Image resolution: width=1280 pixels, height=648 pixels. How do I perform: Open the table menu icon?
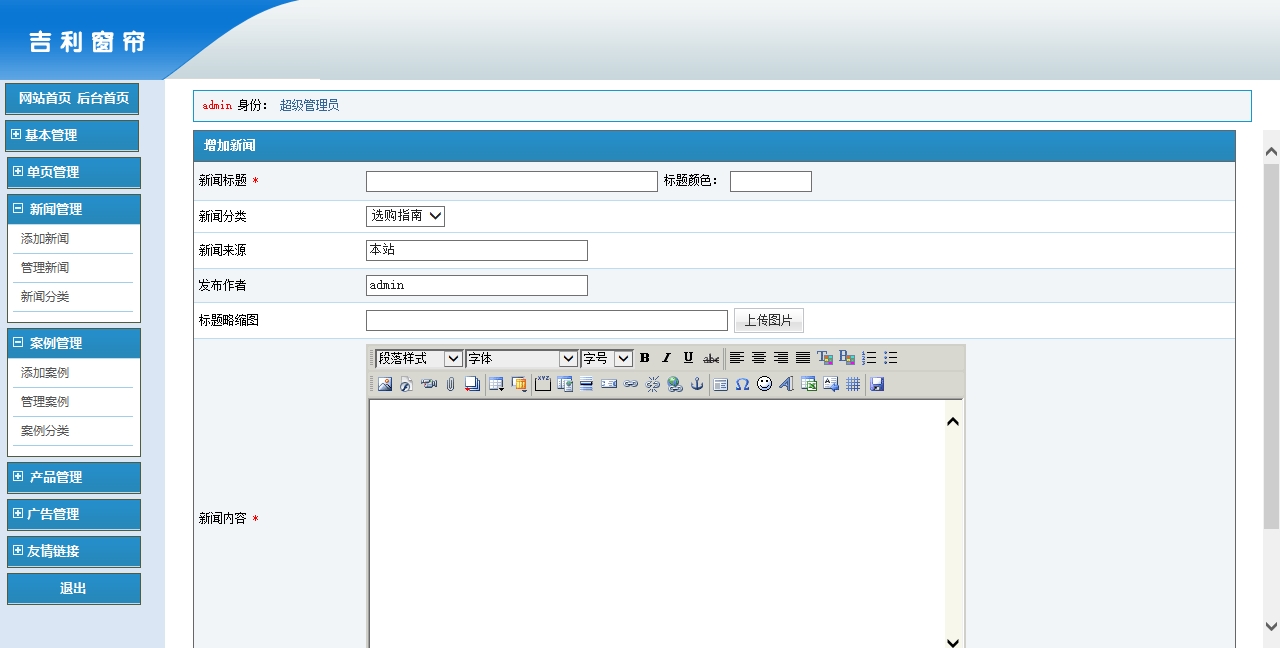click(x=496, y=384)
